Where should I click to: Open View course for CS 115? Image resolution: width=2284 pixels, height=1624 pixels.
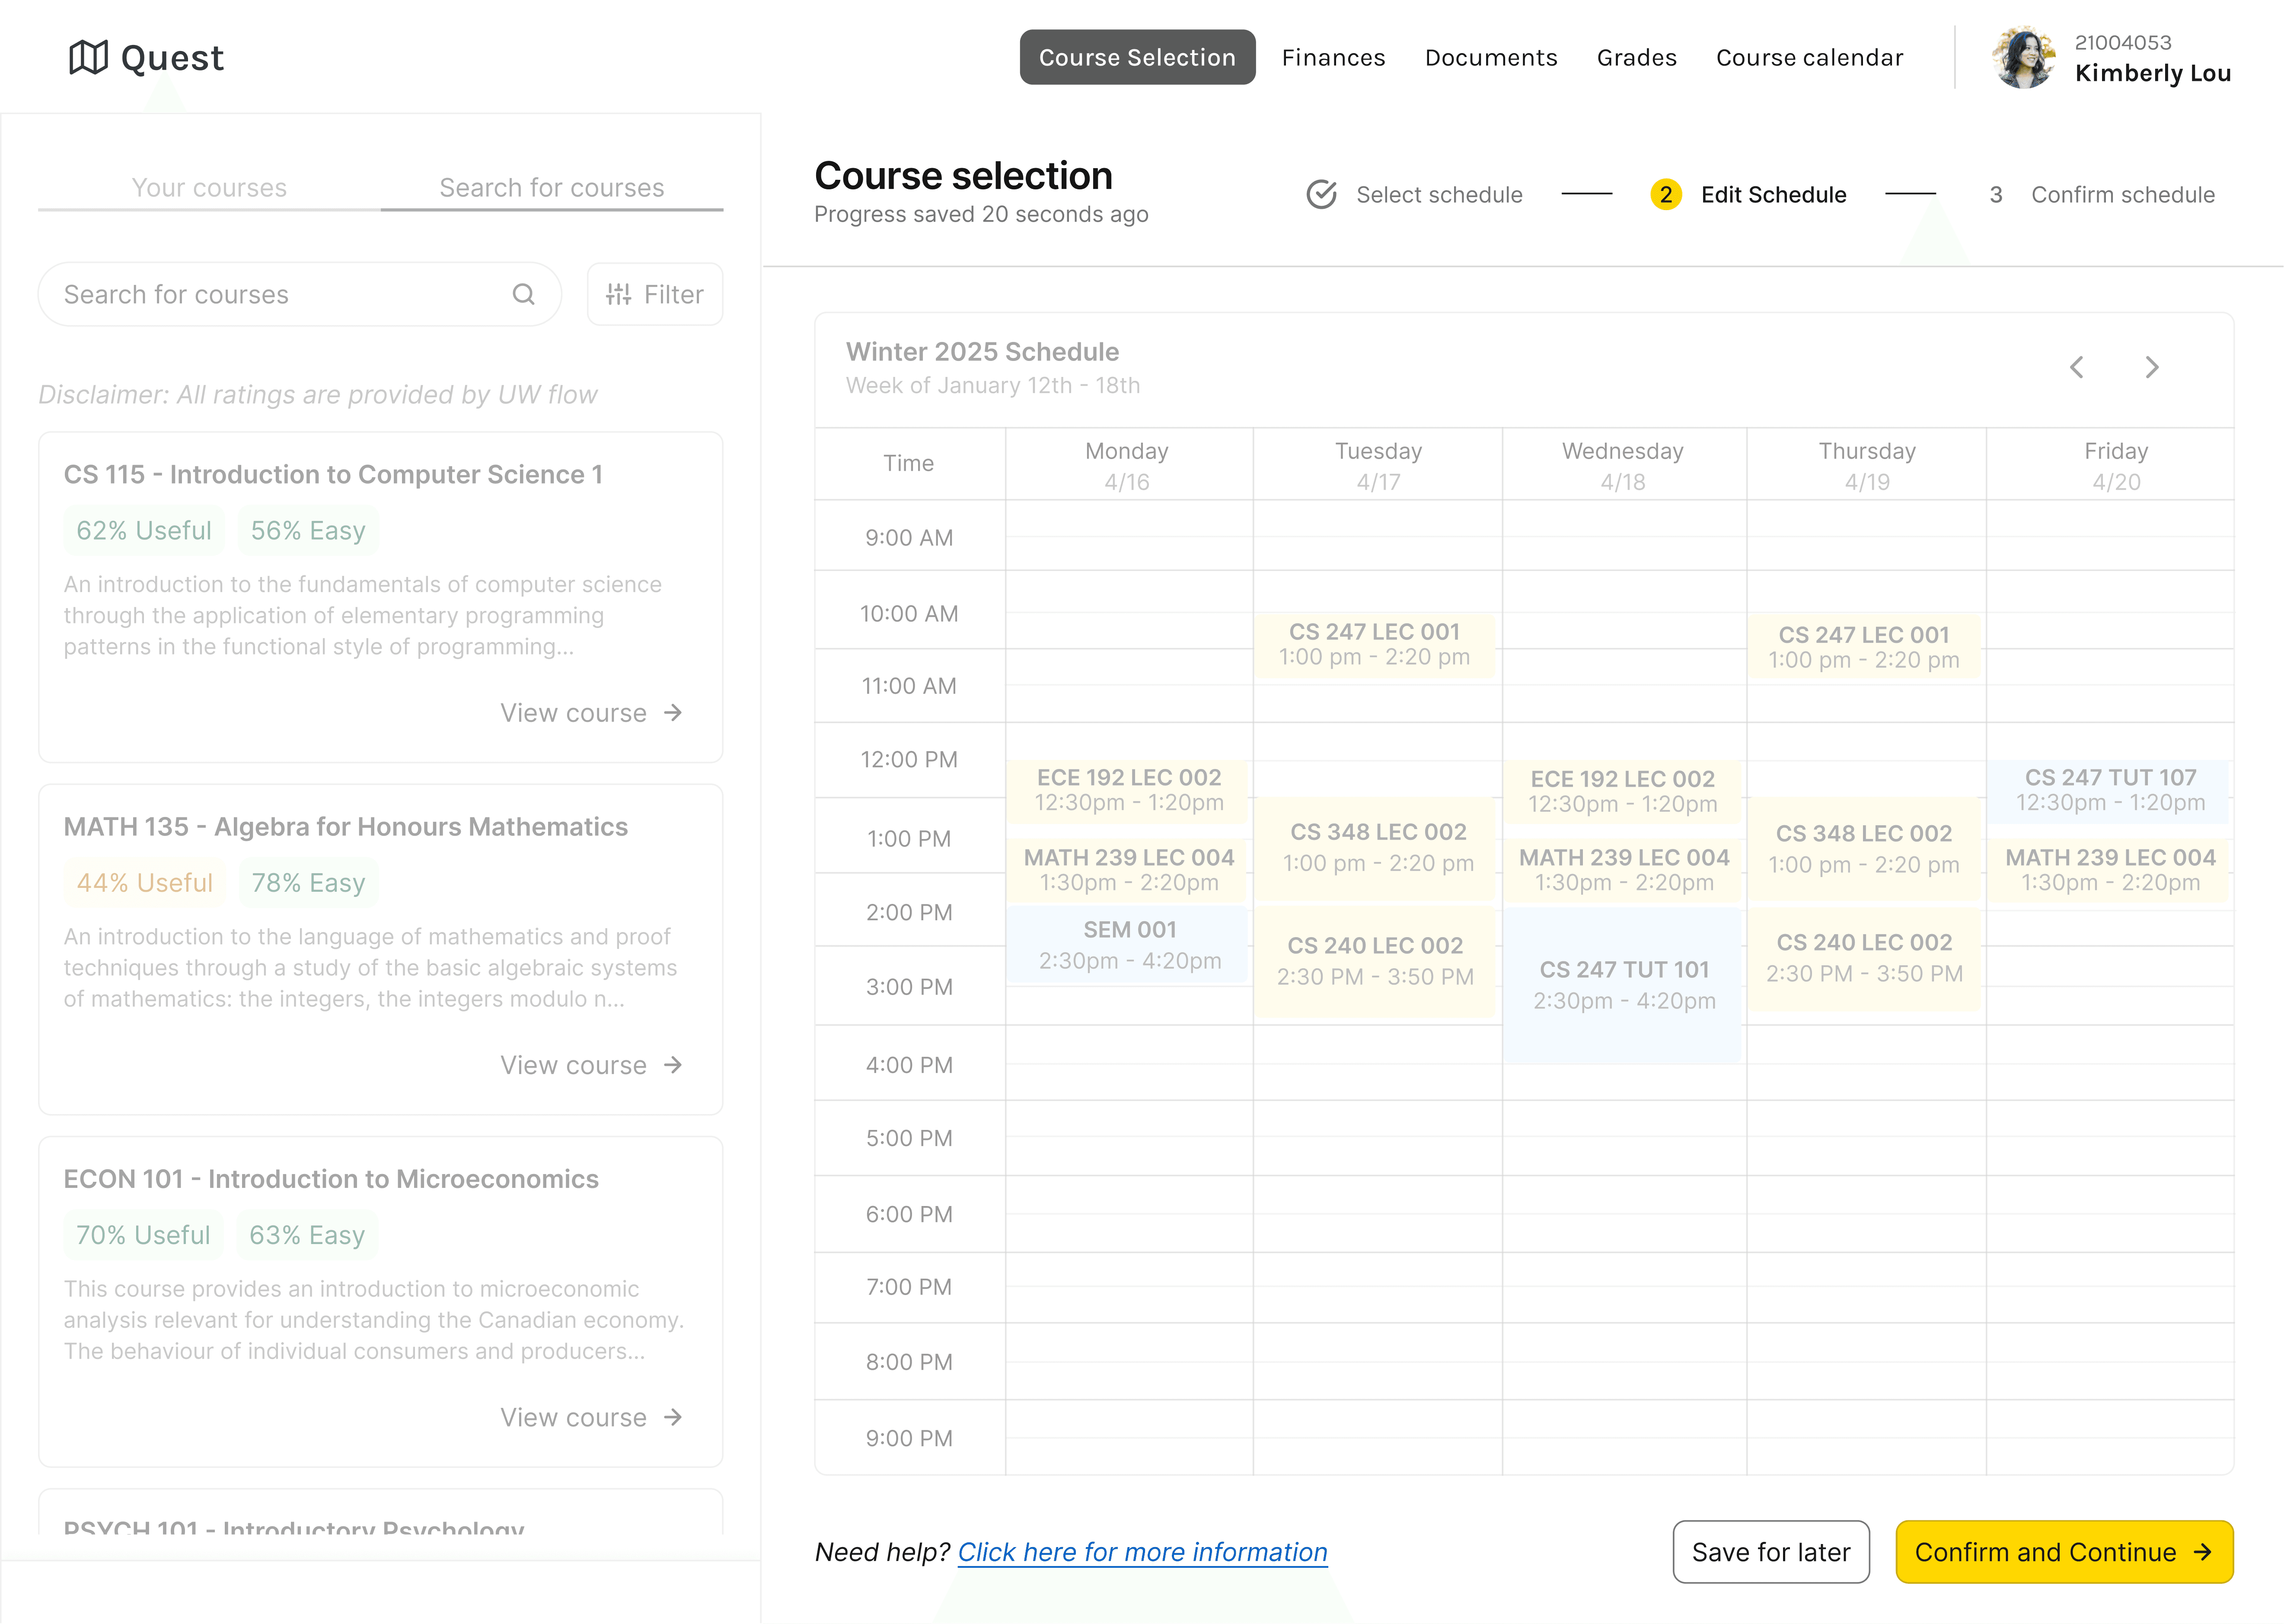point(591,713)
